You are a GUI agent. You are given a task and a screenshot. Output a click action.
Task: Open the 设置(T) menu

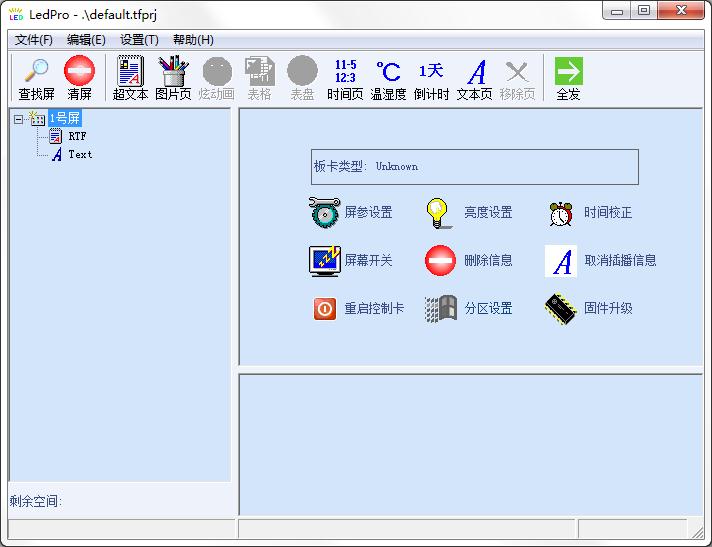pos(139,40)
